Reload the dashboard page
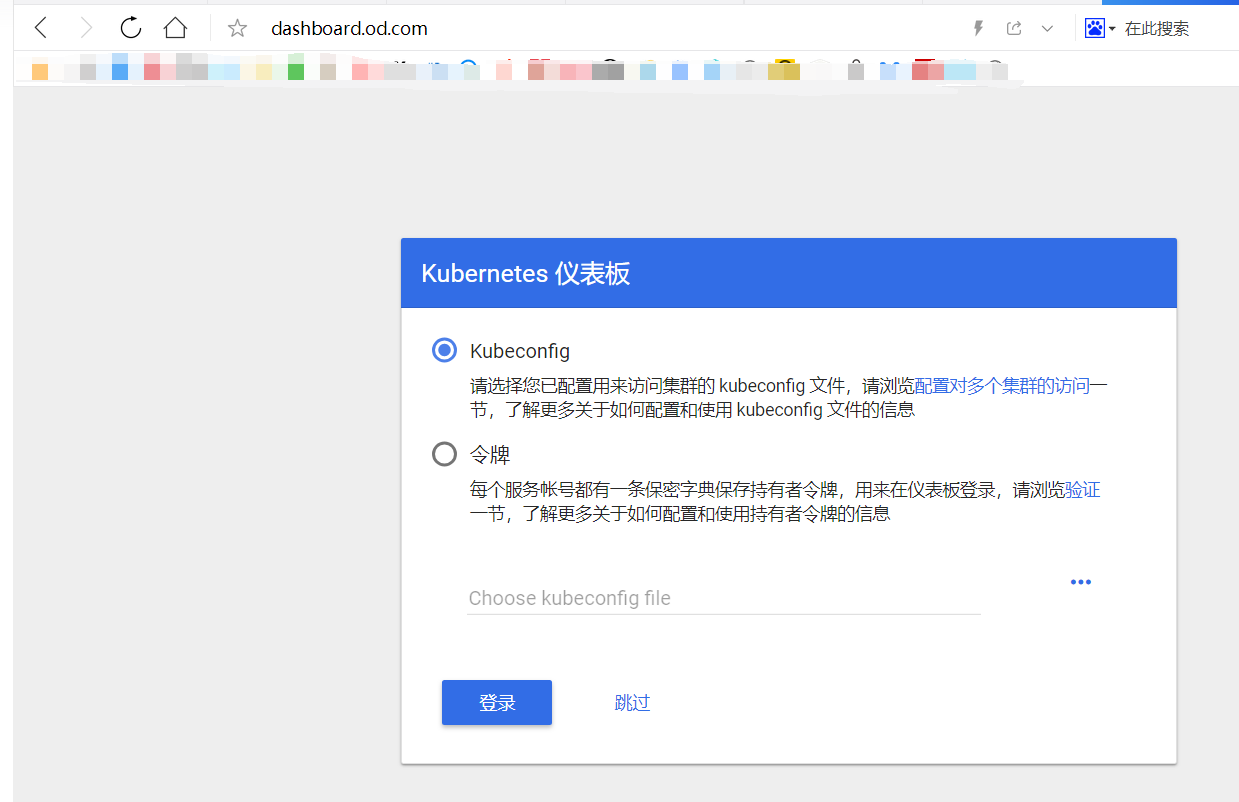The height and width of the screenshot is (802, 1239). (131, 28)
